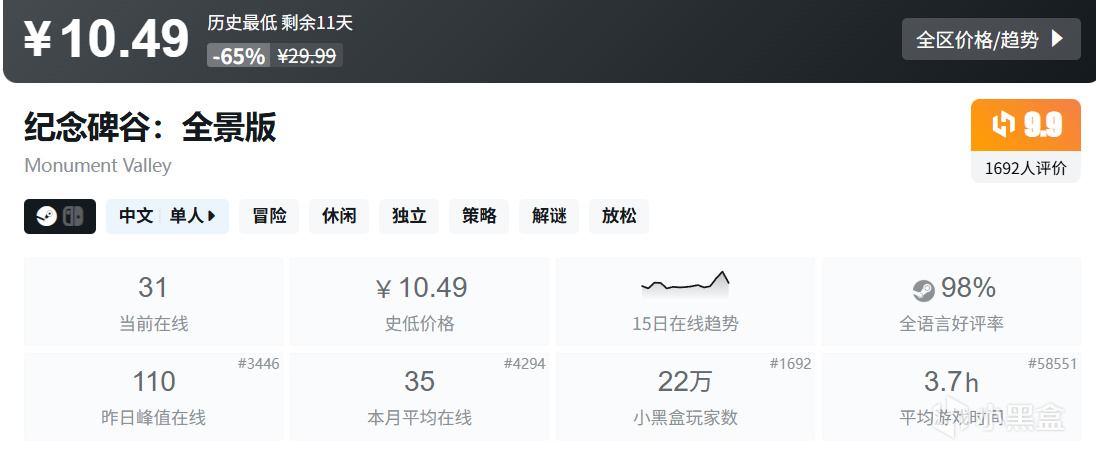Click the 本月平均在线 stat showing 35
The width and height of the screenshot is (1096, 450).
click(x=419, y=396)
